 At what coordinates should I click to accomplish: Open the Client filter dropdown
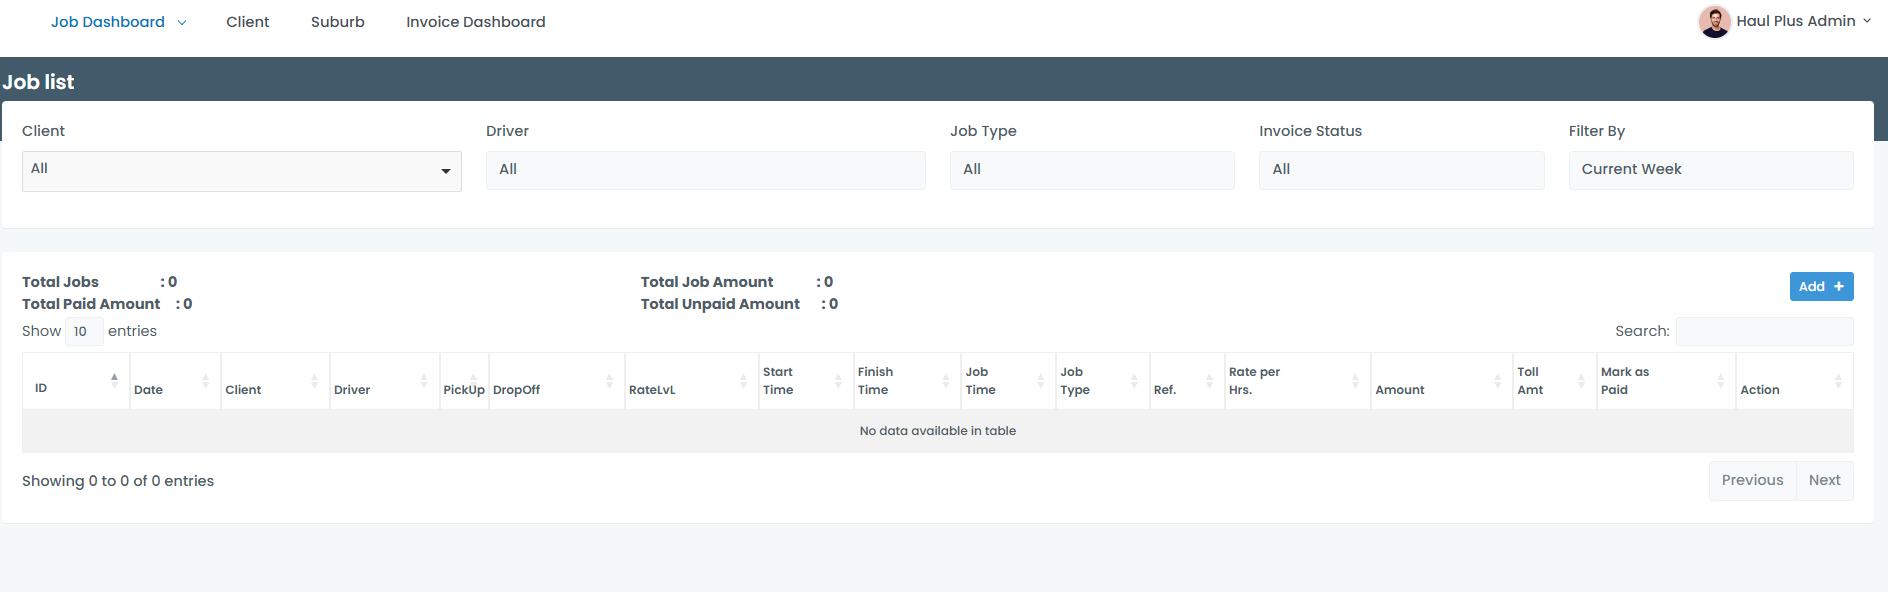241,171
